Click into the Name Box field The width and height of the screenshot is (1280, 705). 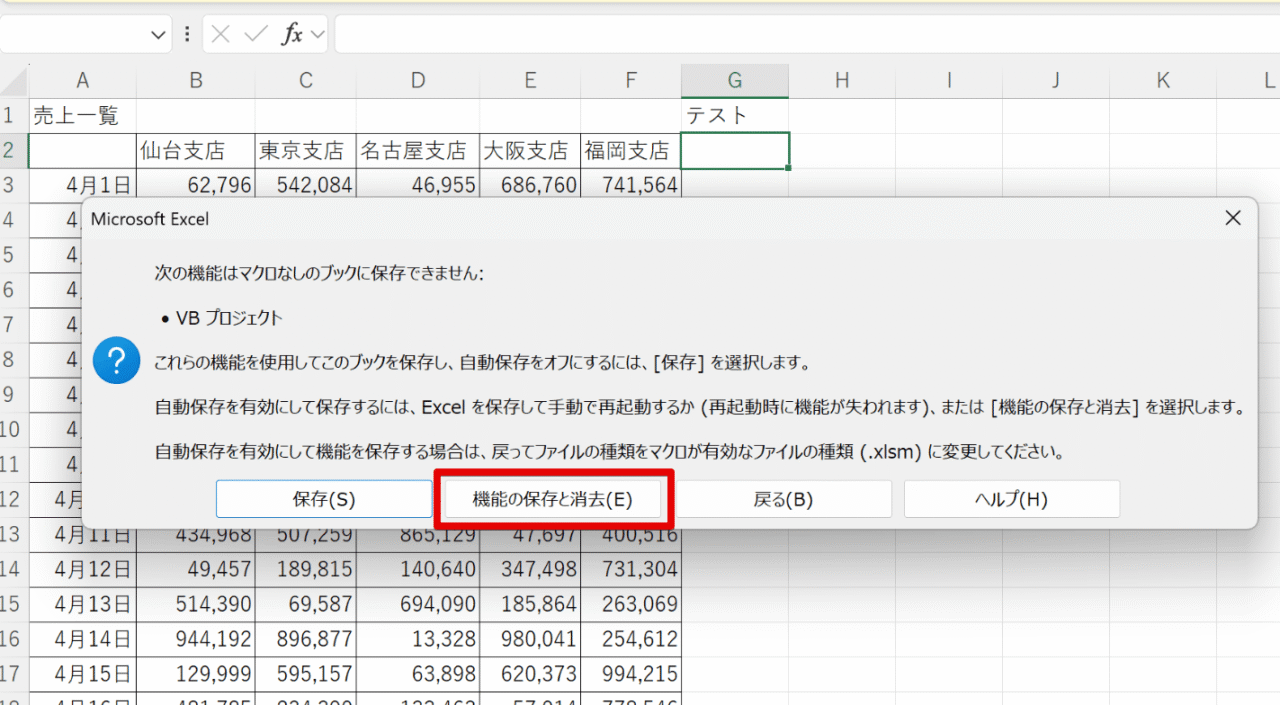(x=75, y=34)
